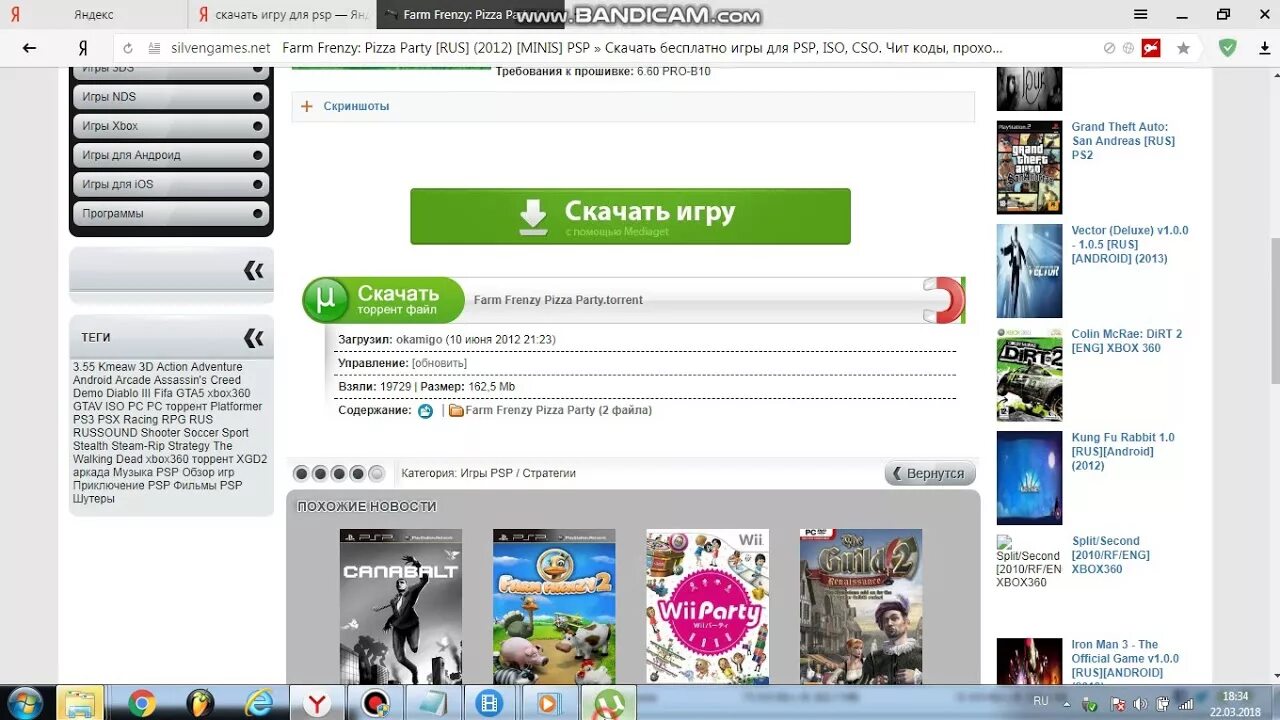The height and width of the screenshot is (720, 1280).
Task: Open the Wii Party cover thumbnail
Action: point(707,606)
